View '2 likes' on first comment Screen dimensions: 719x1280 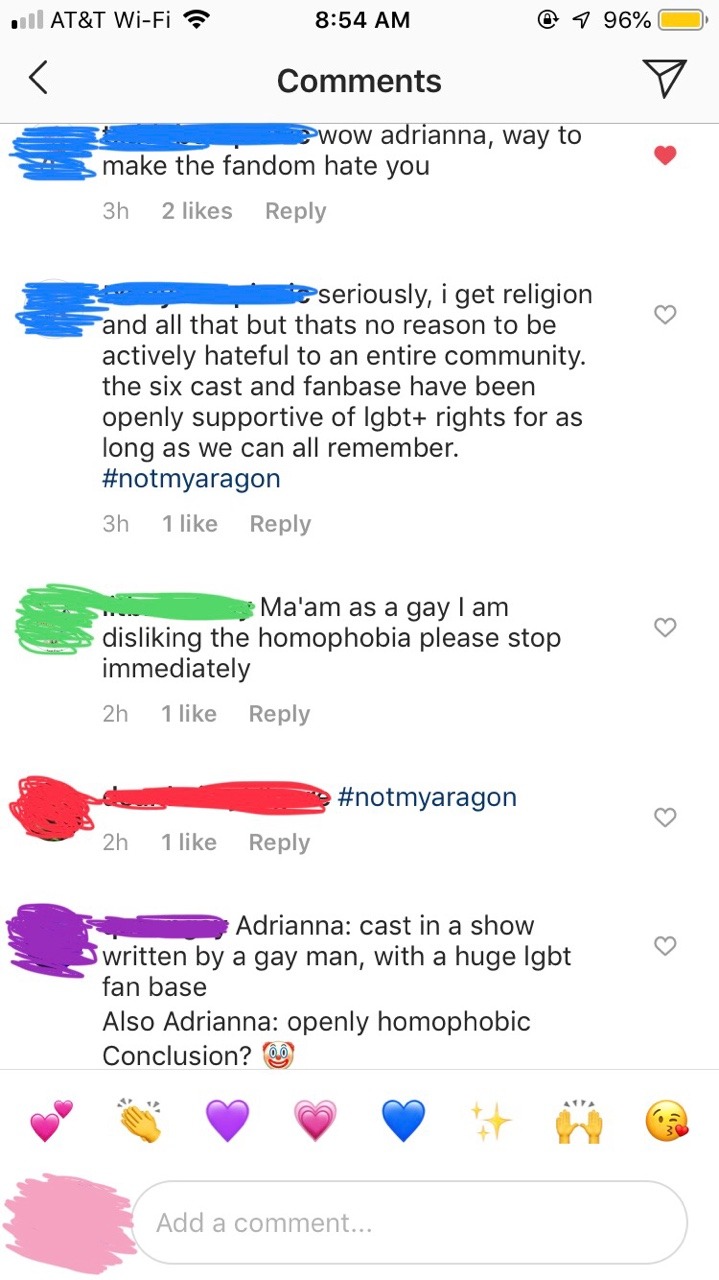[196, 211]
